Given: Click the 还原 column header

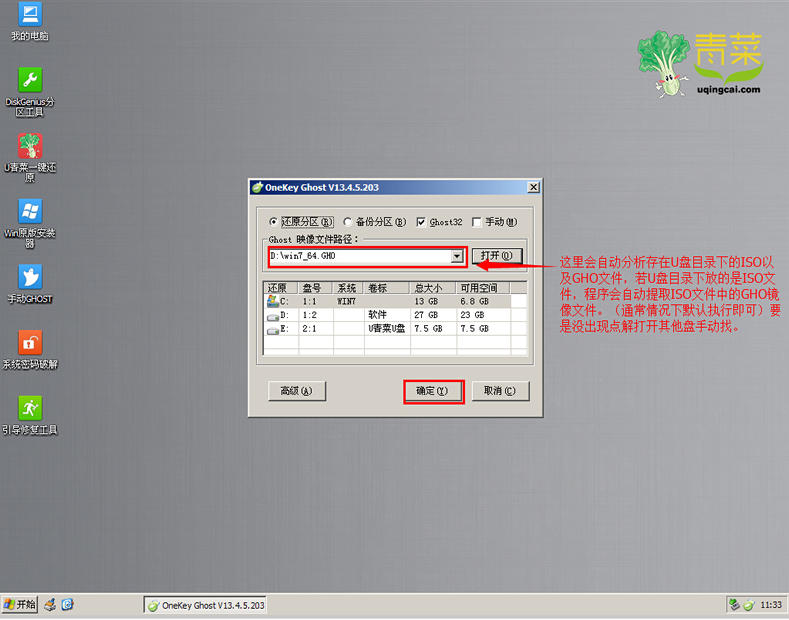Looking at the screenshot, I should pyautogui.click(x=281, y=288).
